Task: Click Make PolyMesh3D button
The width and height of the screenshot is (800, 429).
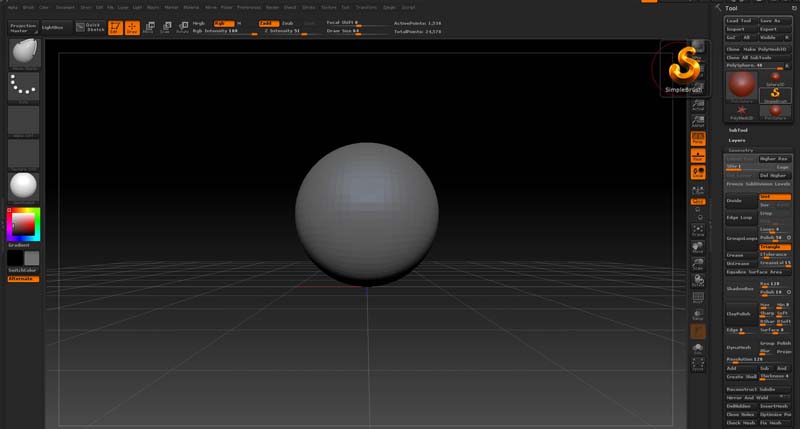Action: pos(766,49)
